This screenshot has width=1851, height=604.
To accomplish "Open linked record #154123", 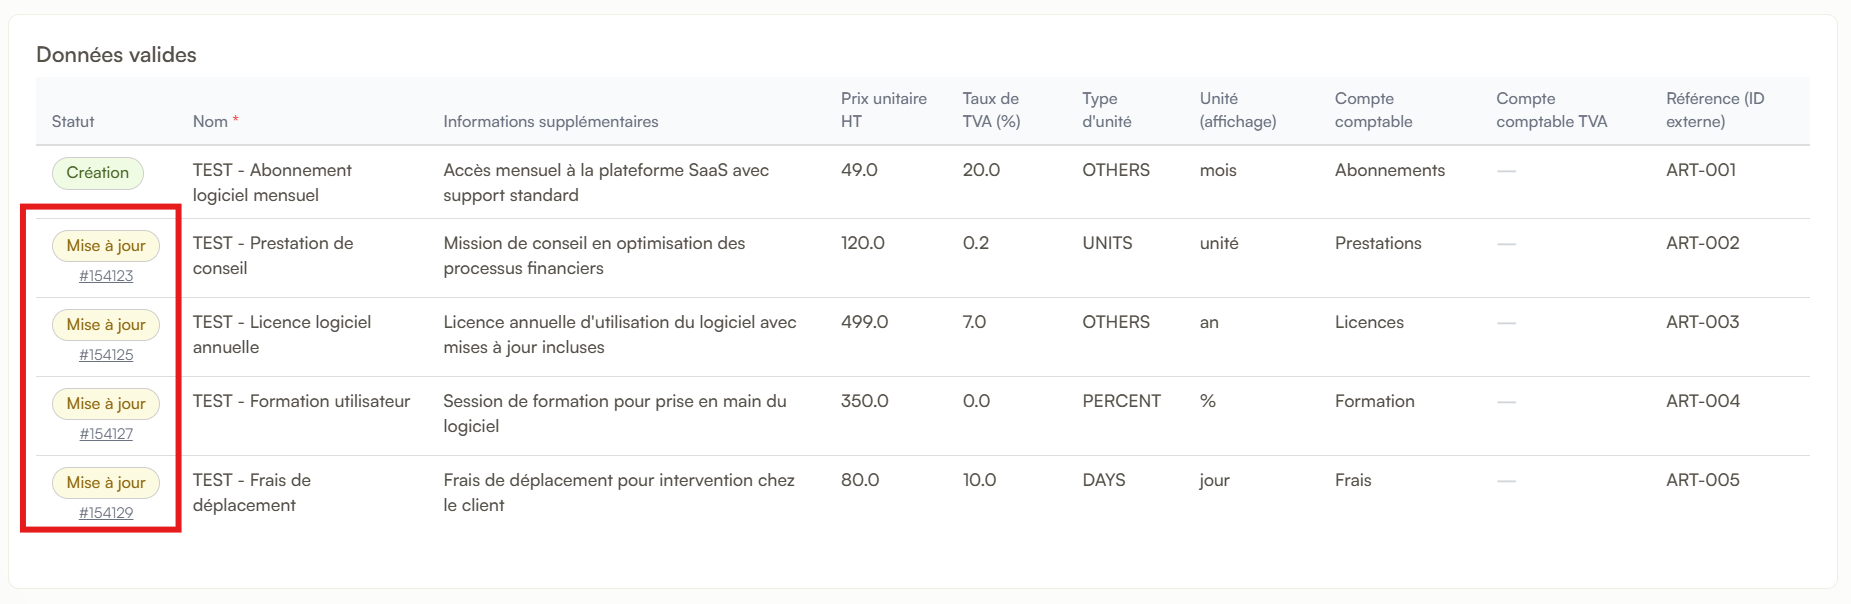I will (x=106, y=276).
